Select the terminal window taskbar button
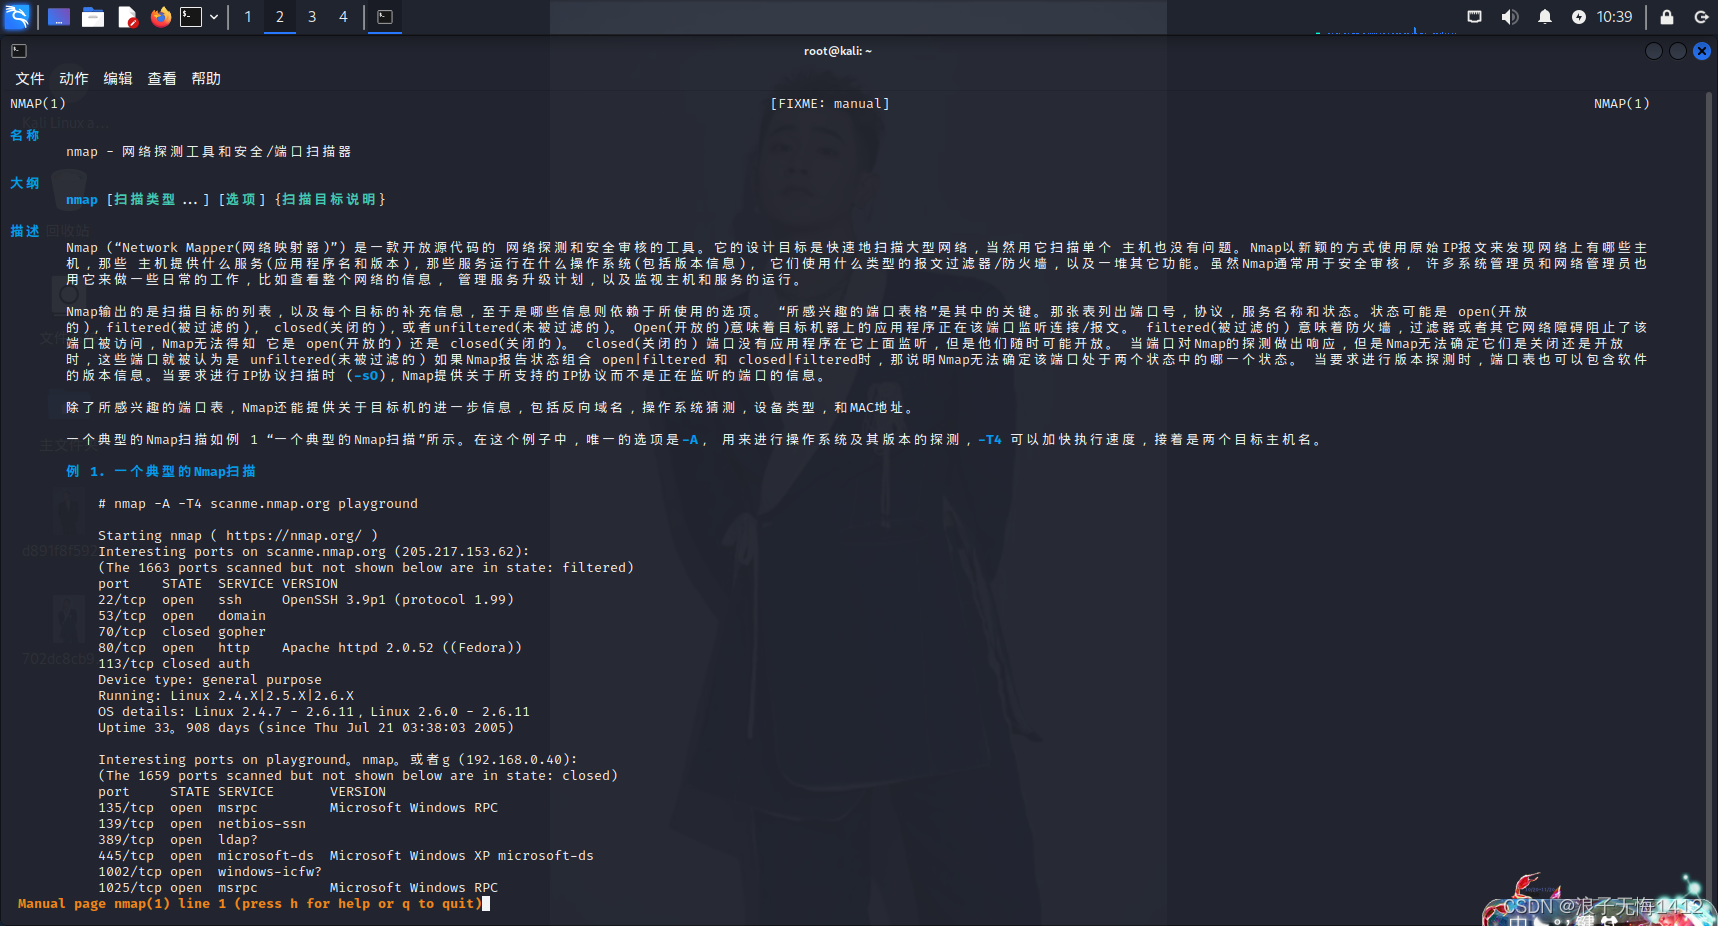 click(x=385, y=17)
